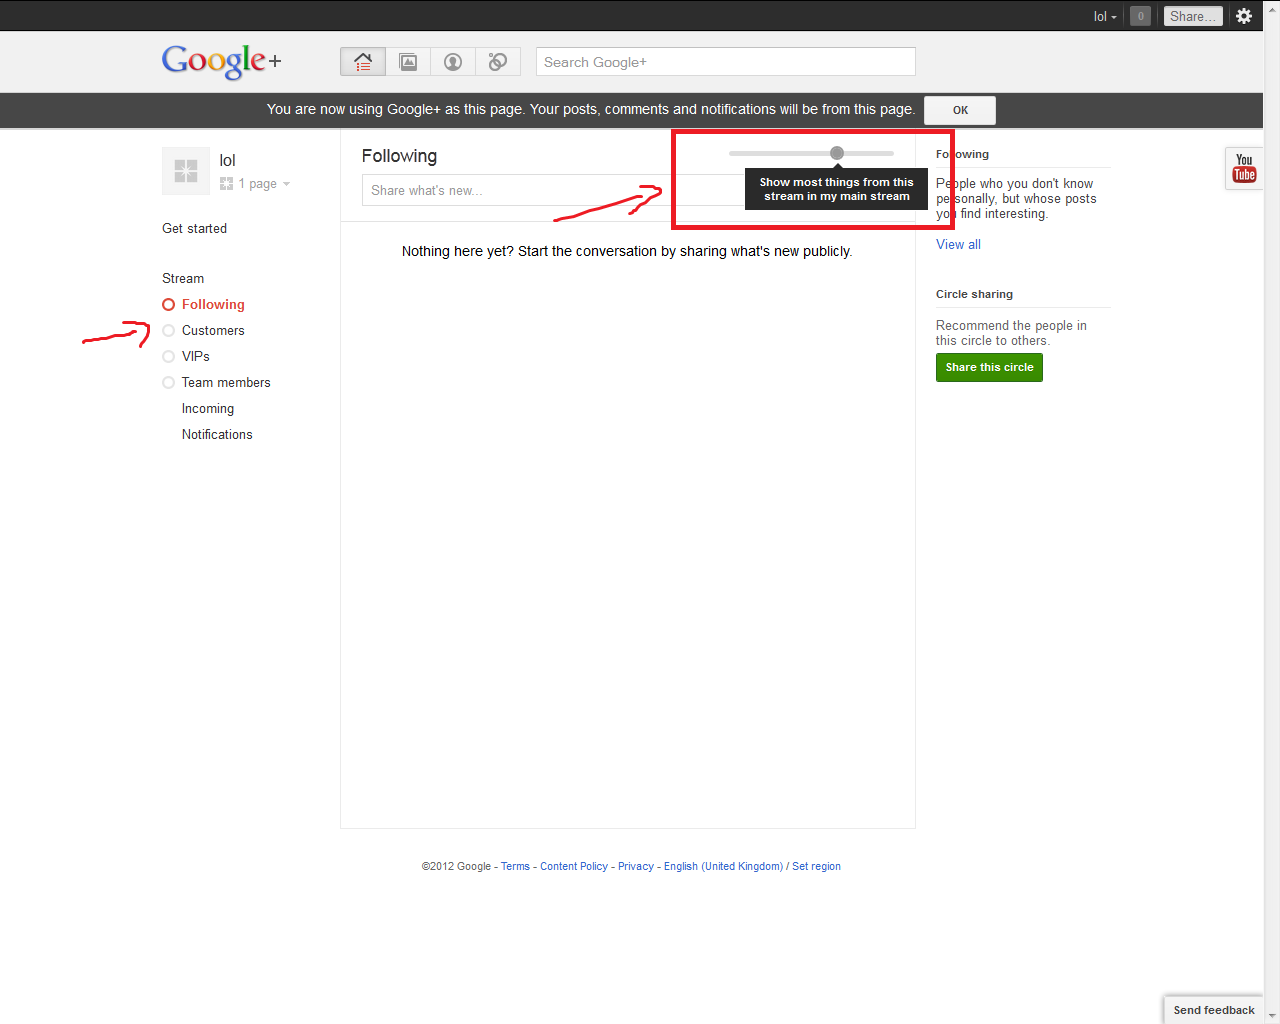Click the lol page name in sidebar
The width and height of the screenshot is (1280, 1024).
point(227,160)
